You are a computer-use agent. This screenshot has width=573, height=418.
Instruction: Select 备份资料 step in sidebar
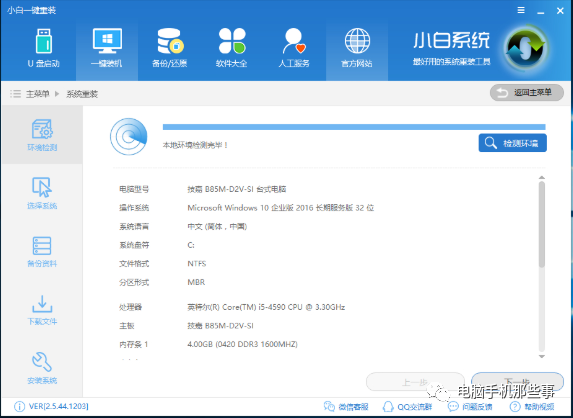click(x=42, y=251)
